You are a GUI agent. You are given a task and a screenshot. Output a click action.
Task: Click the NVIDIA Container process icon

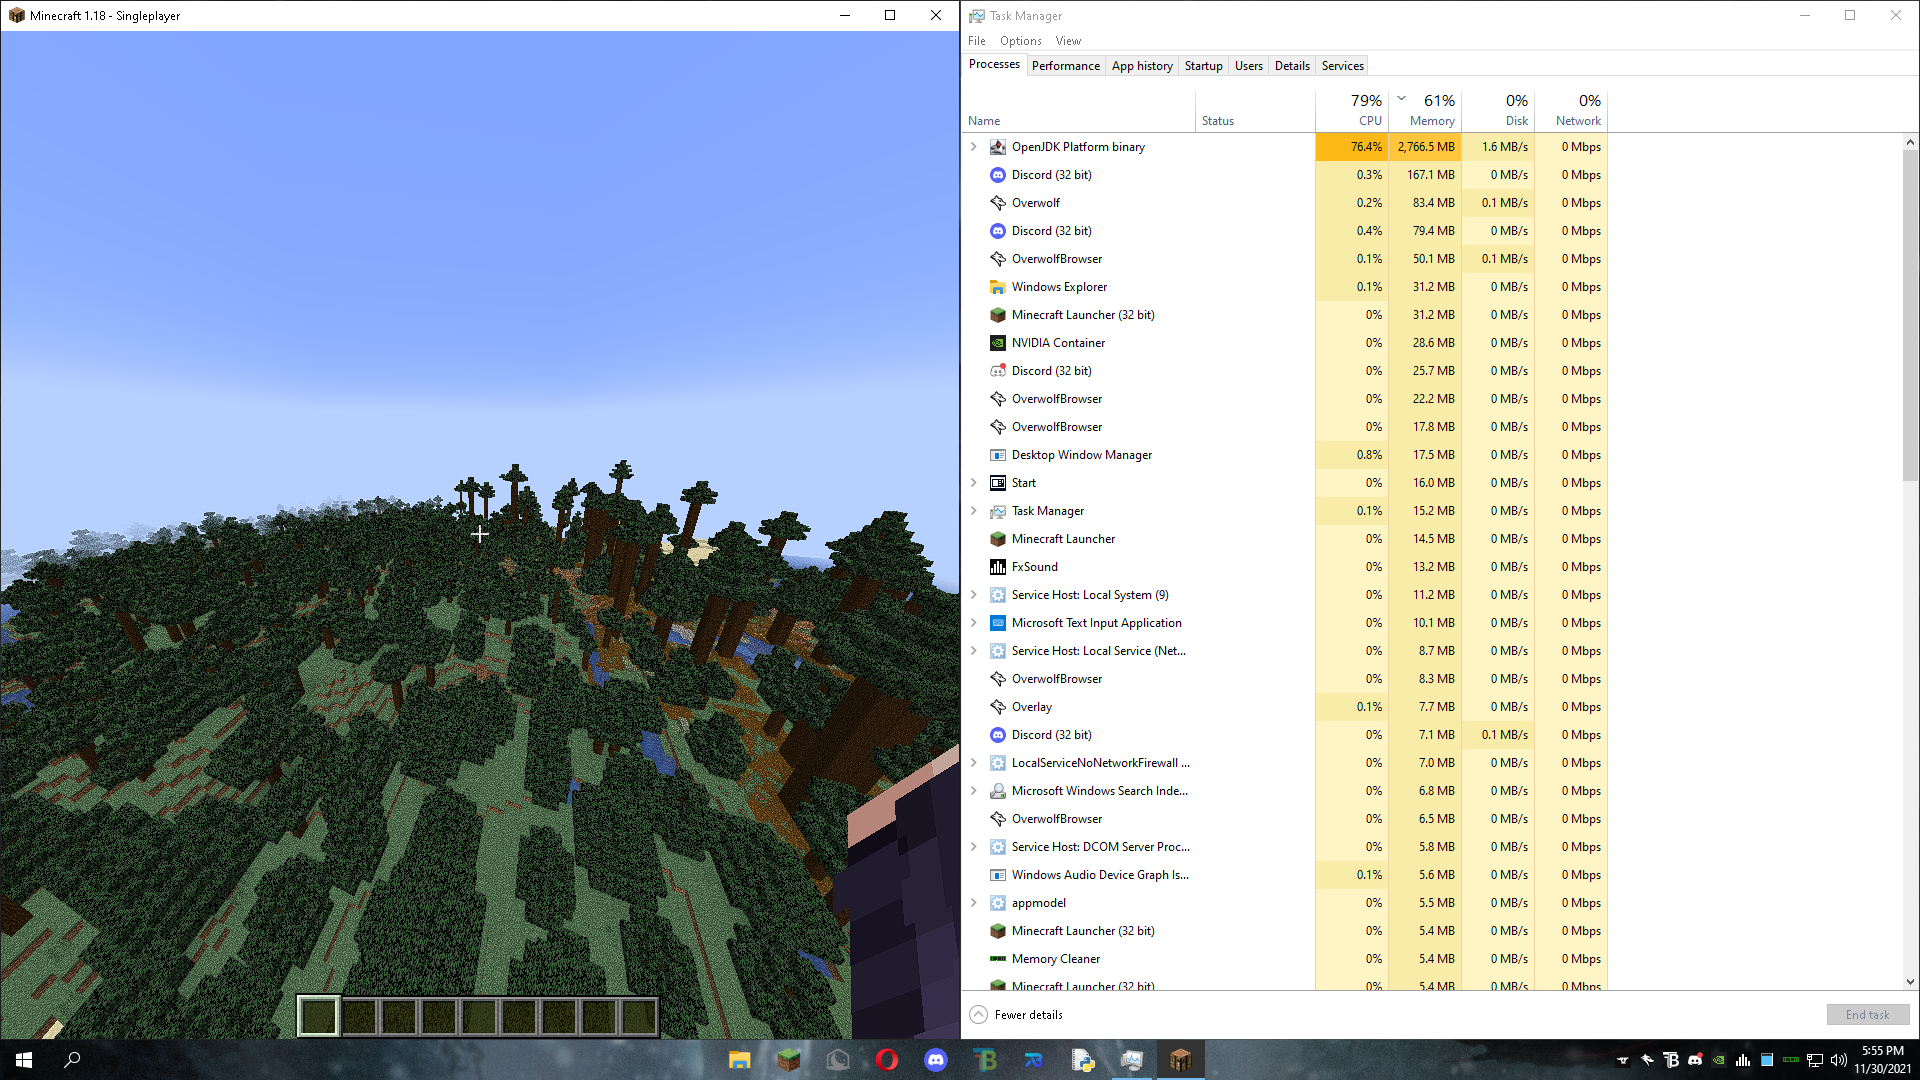[x=997, y=343]
